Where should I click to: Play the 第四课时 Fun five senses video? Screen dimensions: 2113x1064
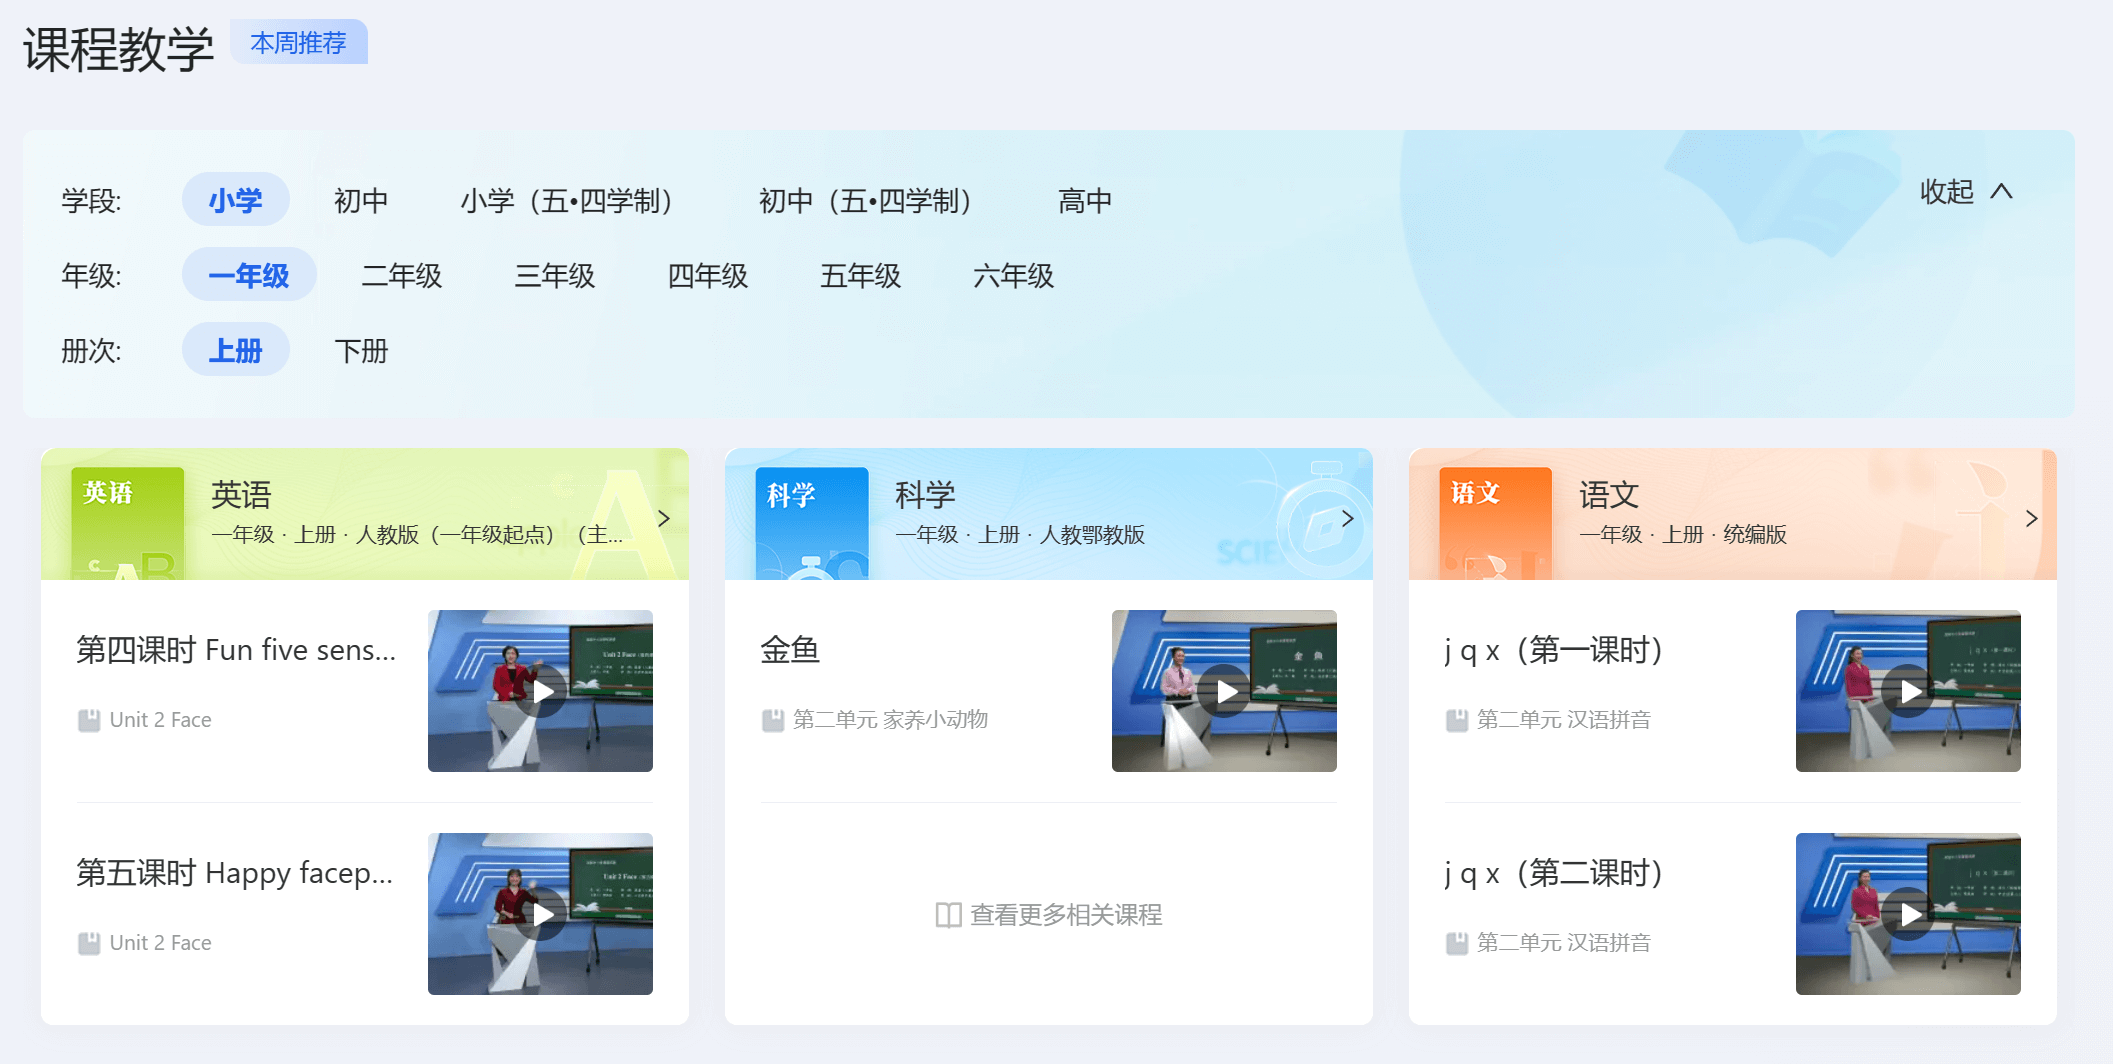(540, 691)
